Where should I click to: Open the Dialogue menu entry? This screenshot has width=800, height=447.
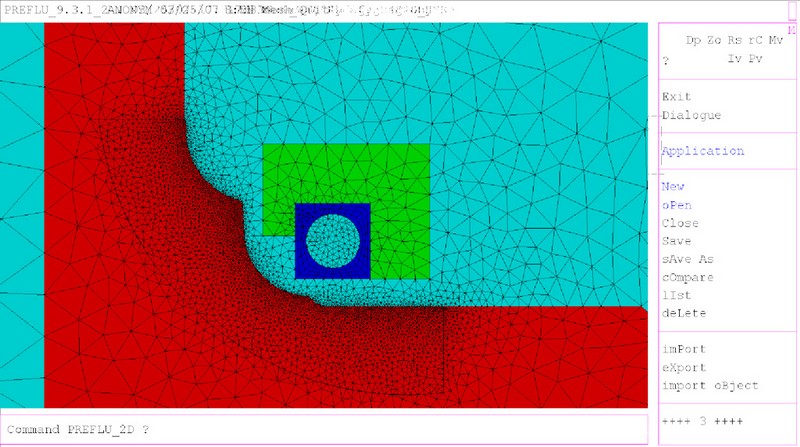click(691, 115)
